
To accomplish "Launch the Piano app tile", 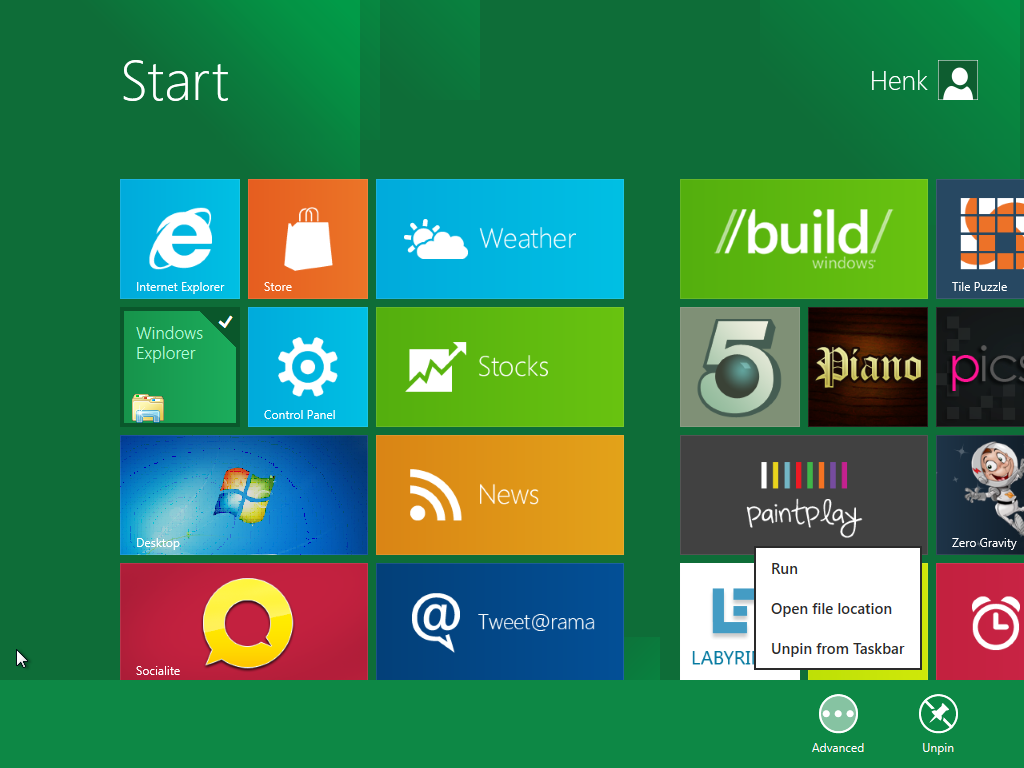I will [x=867, y=366].
